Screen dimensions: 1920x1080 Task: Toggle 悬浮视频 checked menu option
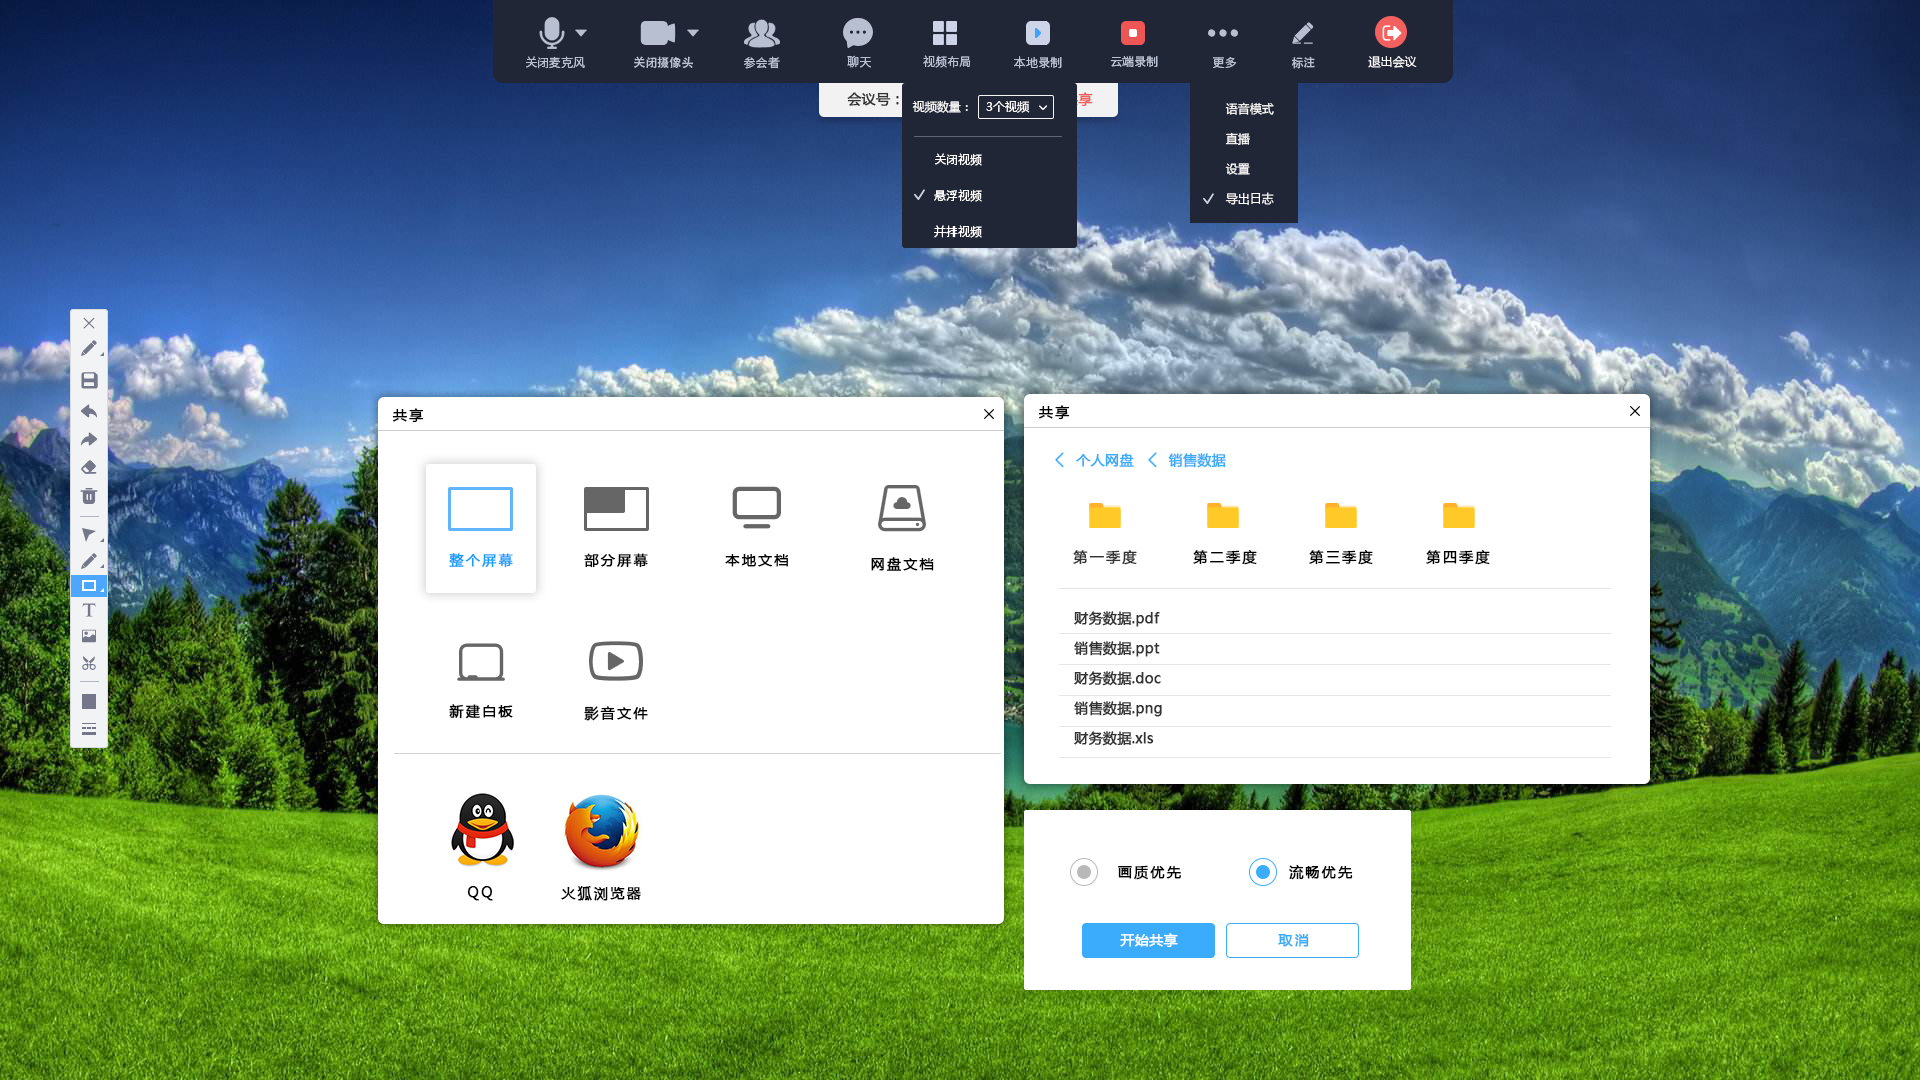[x=957, y=195]
